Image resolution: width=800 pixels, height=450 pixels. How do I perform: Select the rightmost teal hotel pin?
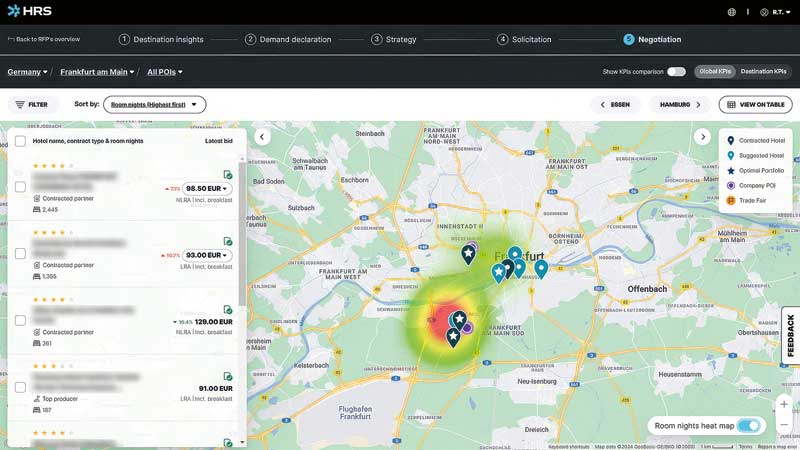point(541,269)
